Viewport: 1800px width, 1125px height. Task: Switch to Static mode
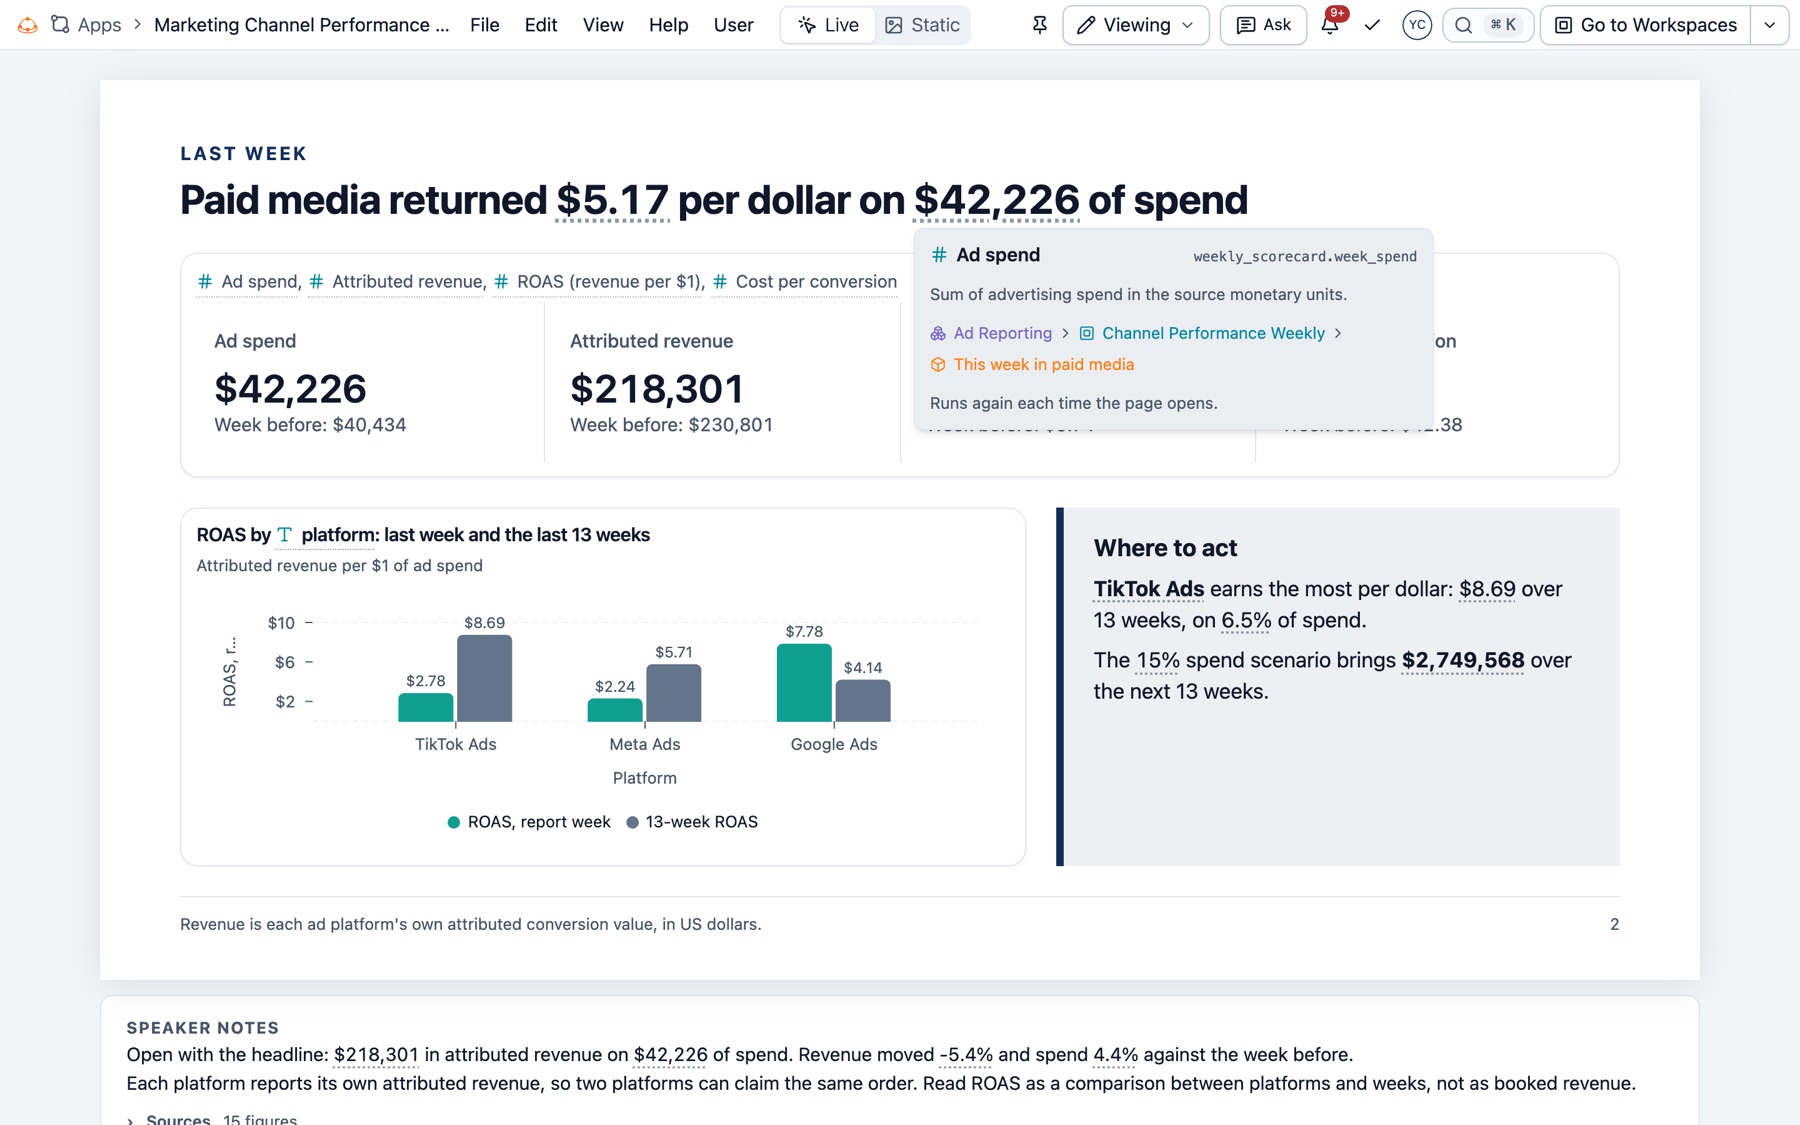922,25
